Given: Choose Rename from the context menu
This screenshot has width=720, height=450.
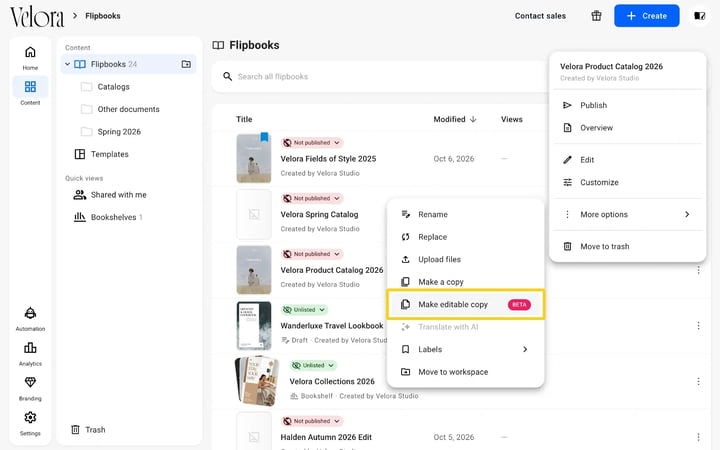Looking at the screenshot, I should click(x=466, y=214).
